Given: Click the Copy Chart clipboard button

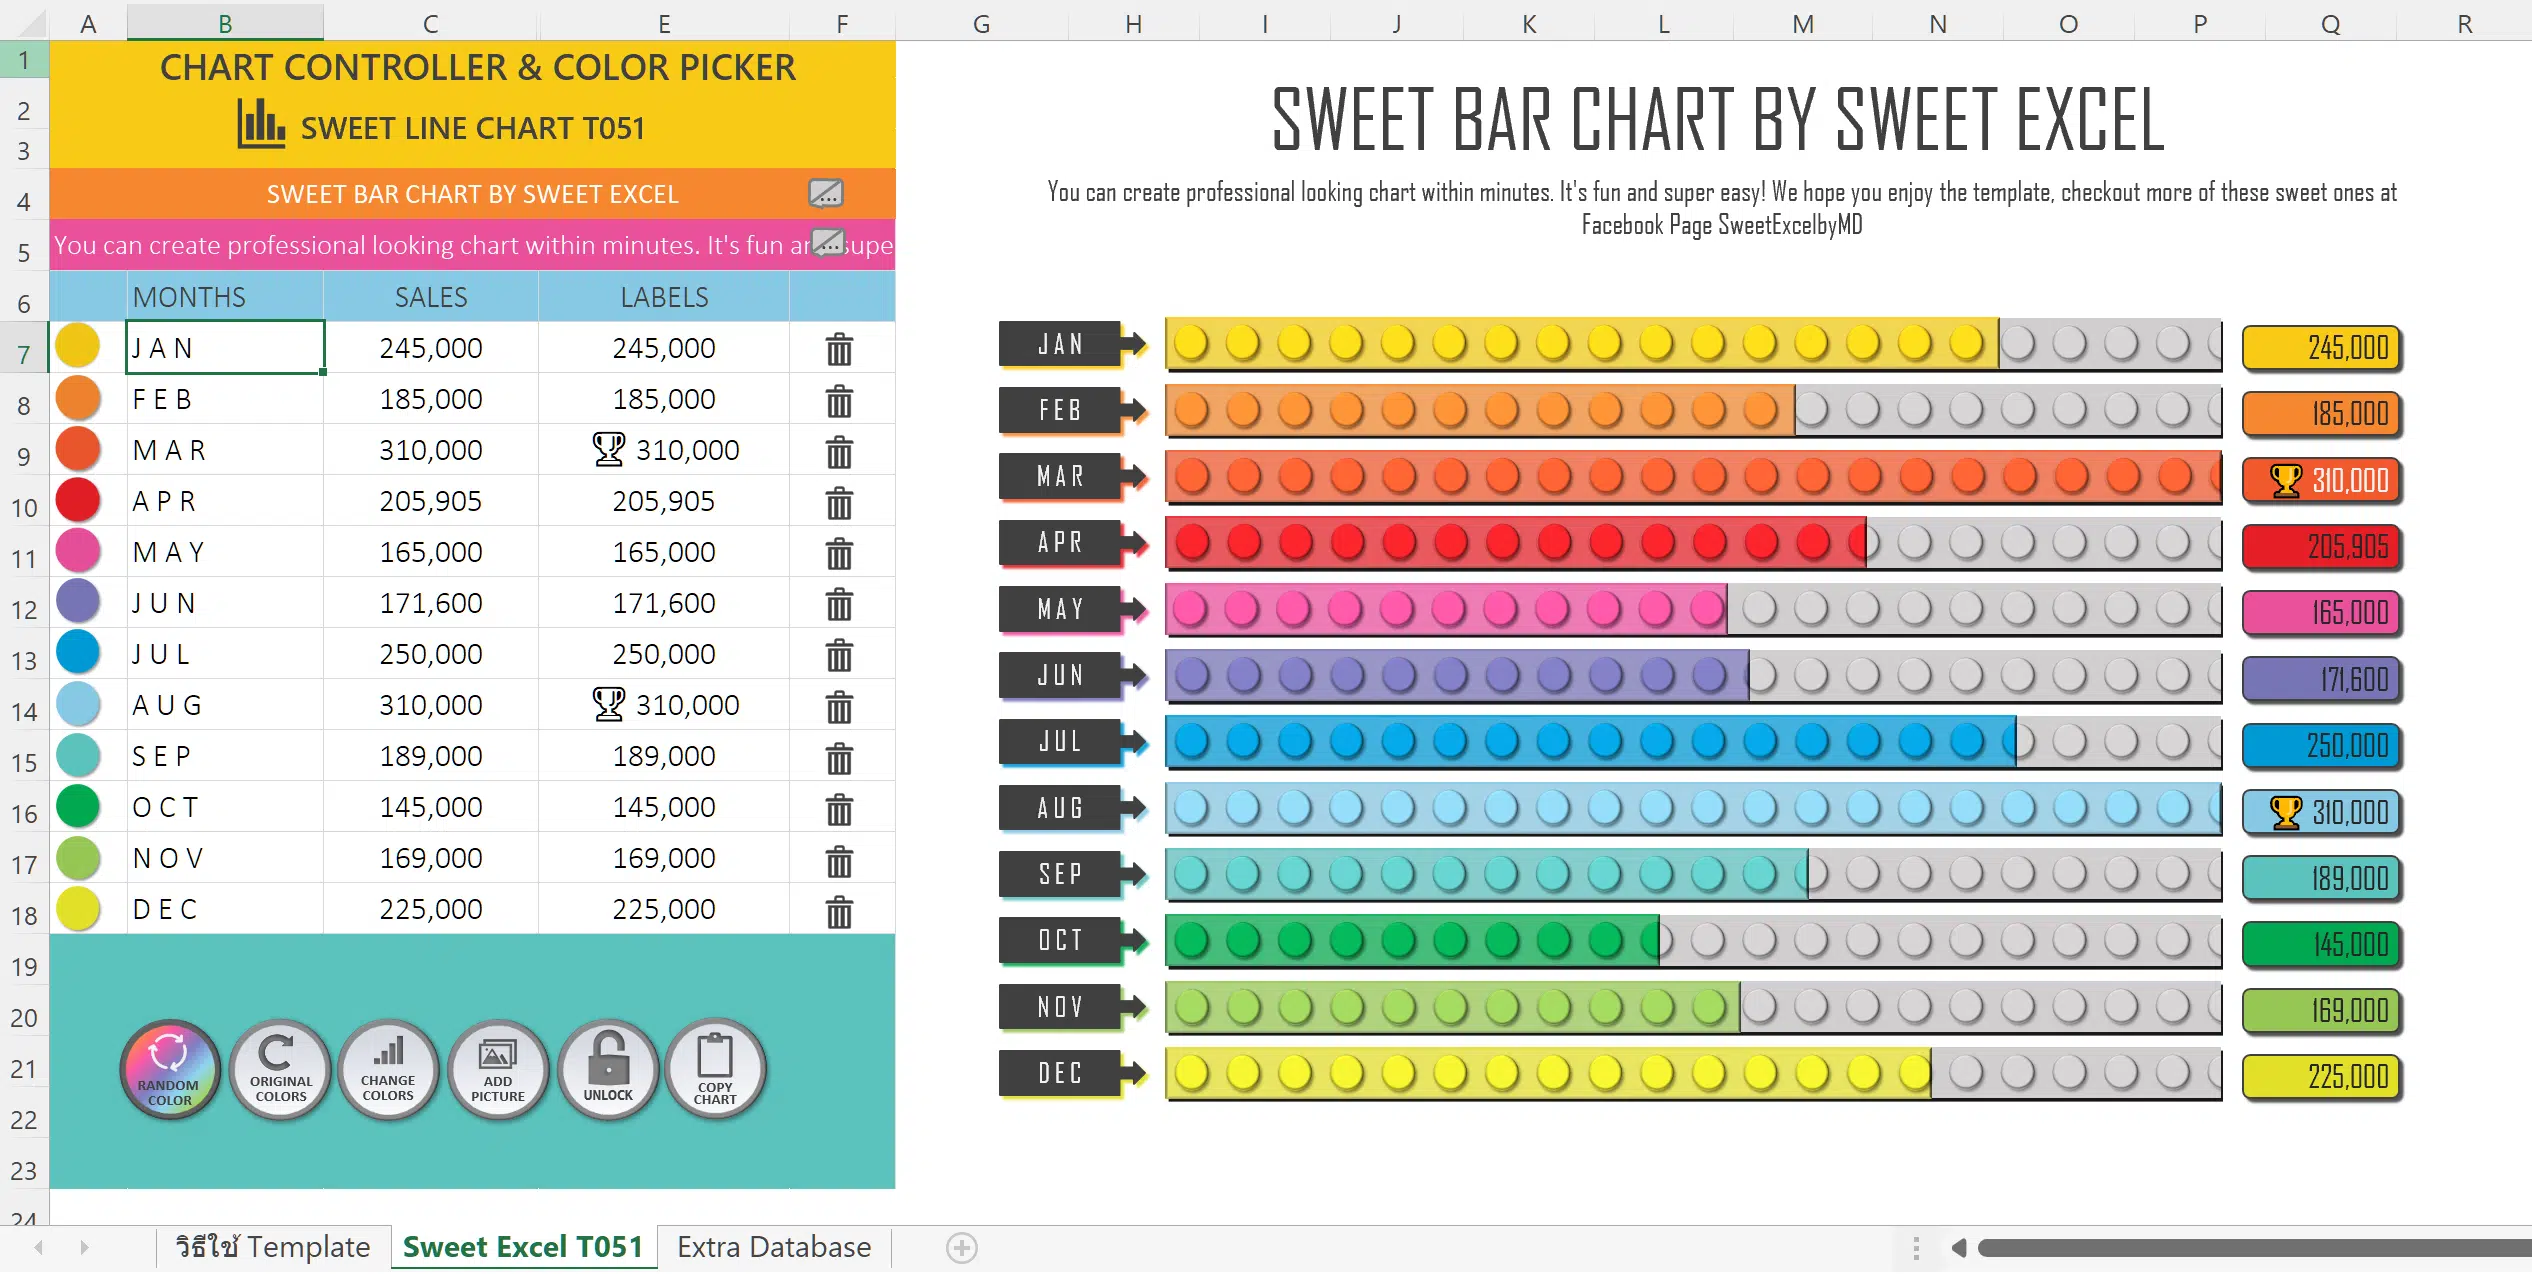Looking at the screenshot, I should (x=716, y=1069).
